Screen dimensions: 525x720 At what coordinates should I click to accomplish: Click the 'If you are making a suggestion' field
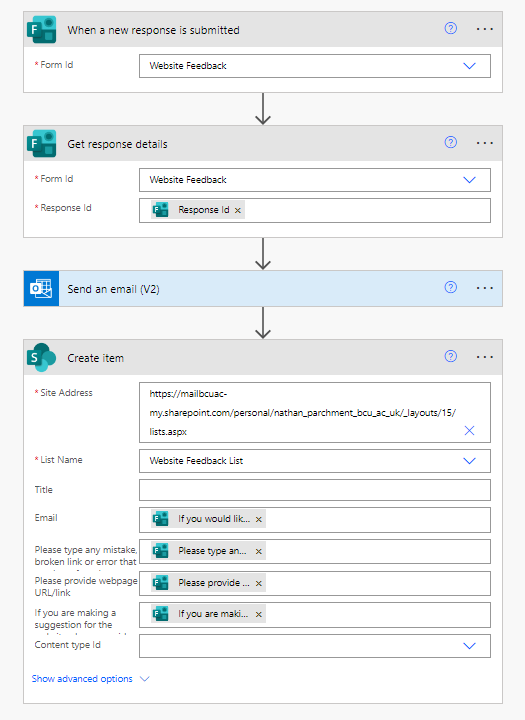(315, 615)
